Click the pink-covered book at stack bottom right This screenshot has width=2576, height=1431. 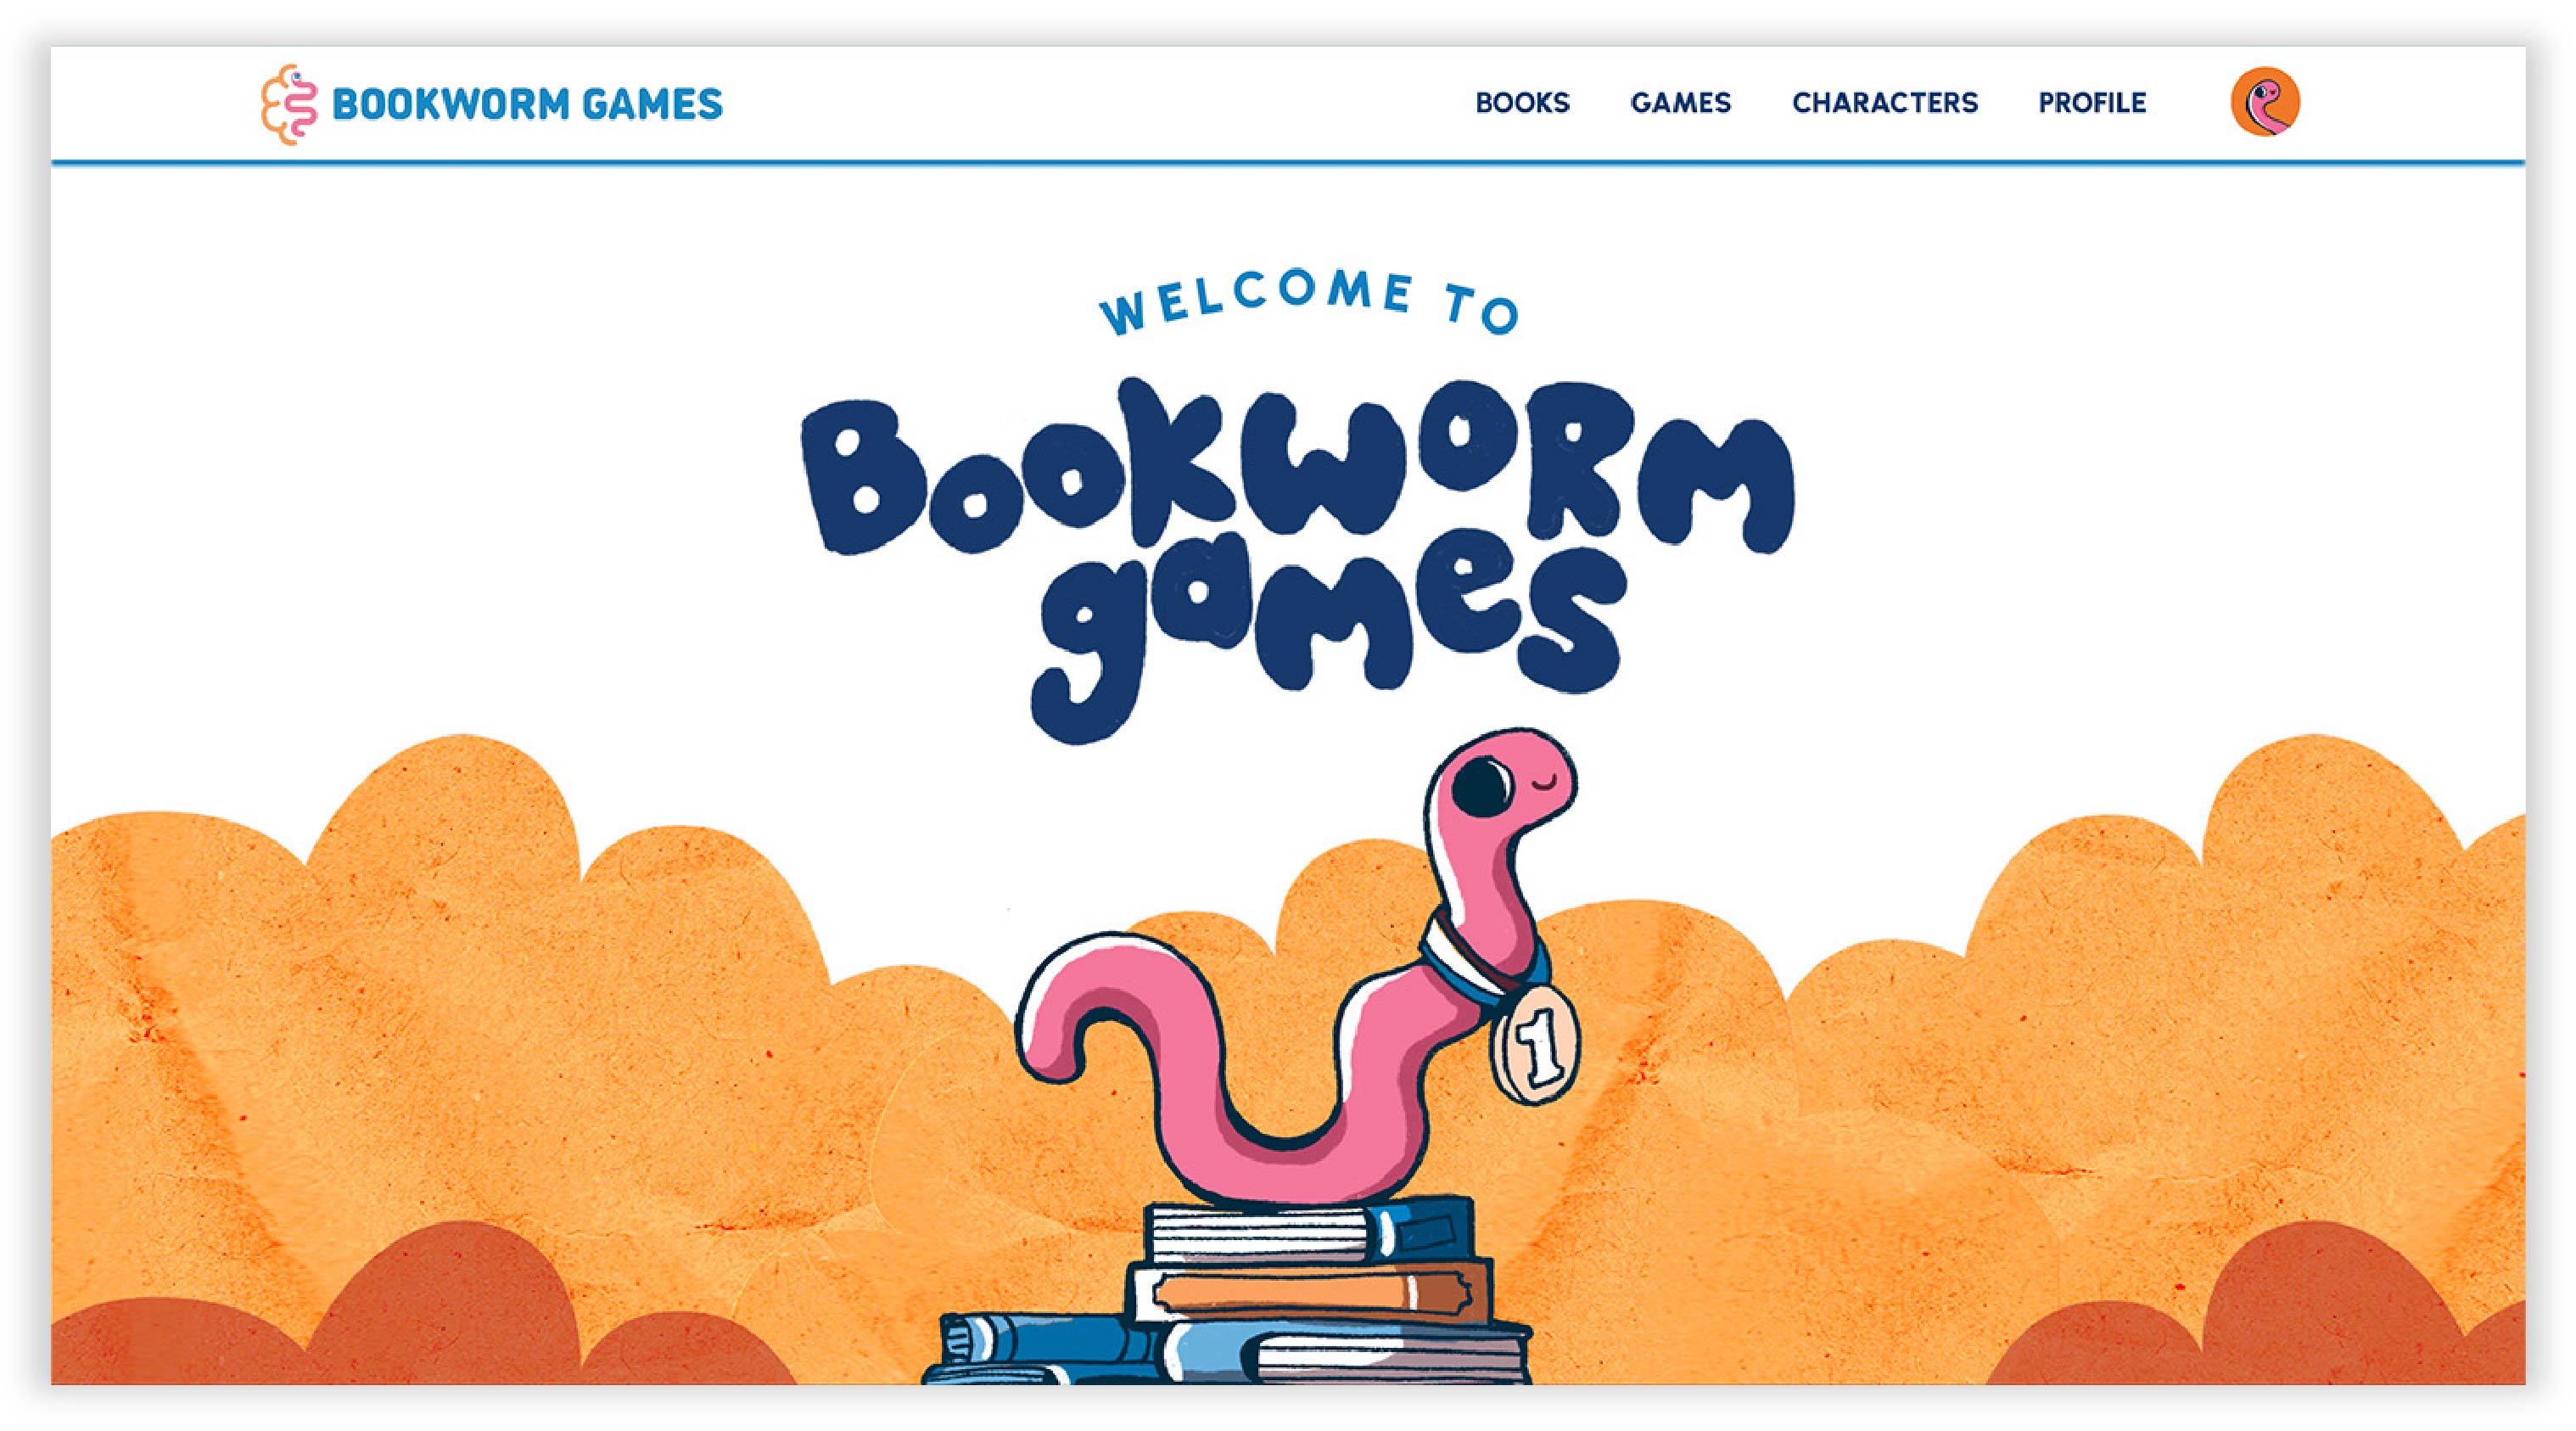[x=1390, y=1354]
